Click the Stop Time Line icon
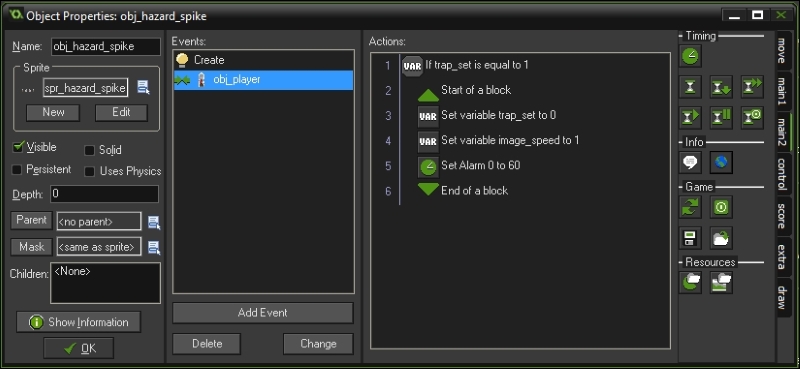Viewport: 800px width, 369px height. [x=752, y=118]
